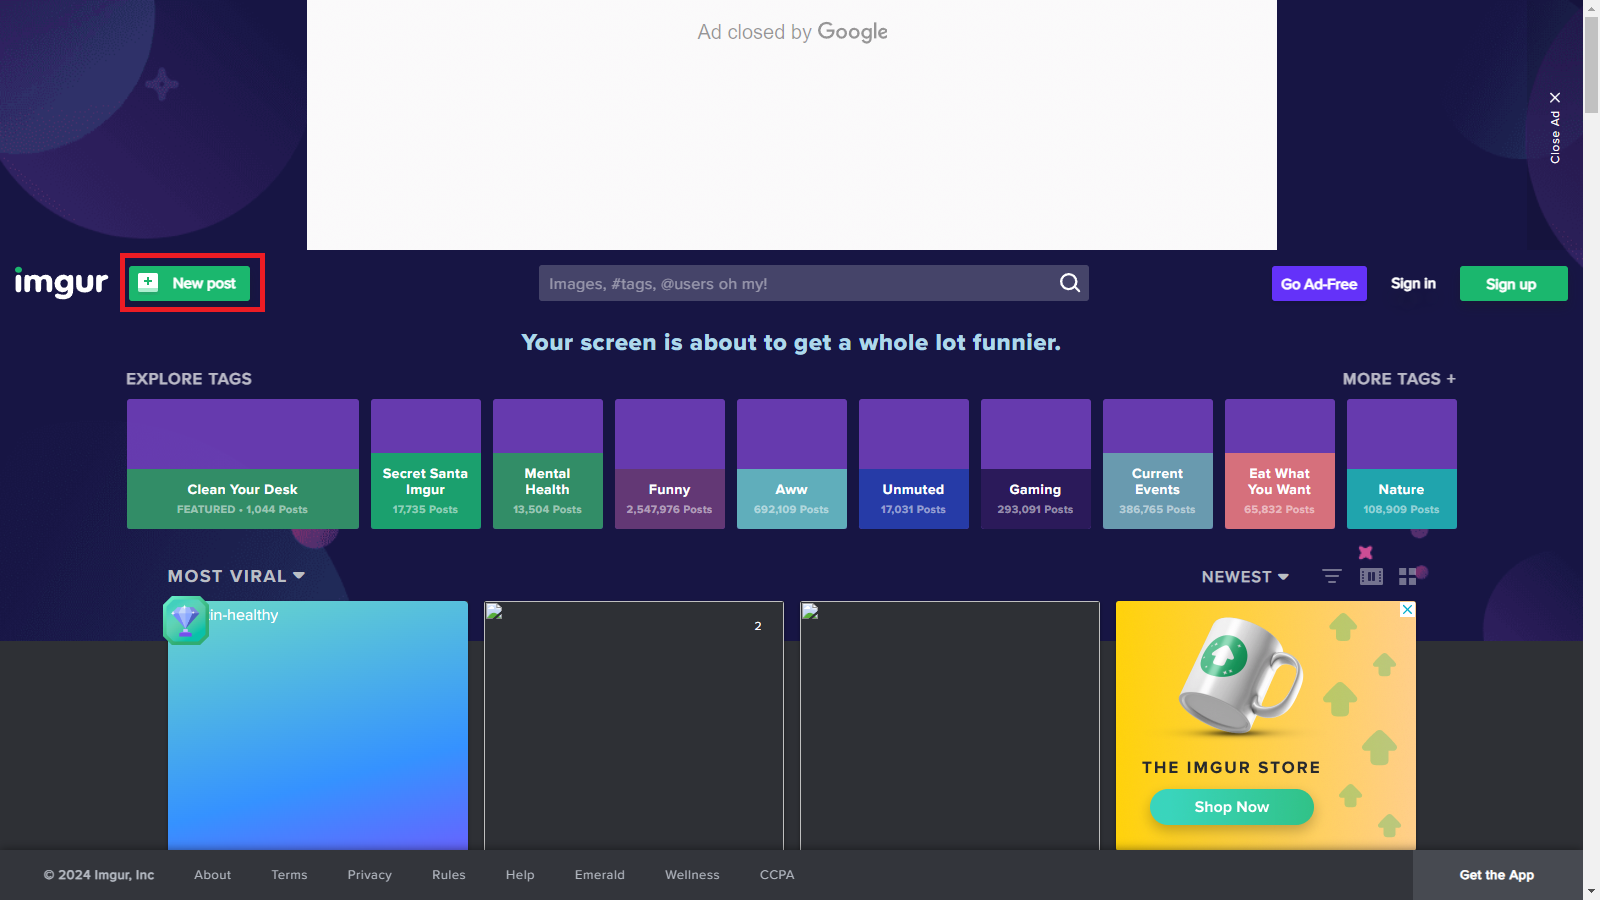Expand the NEWEST sort dropdown
The image size is (1600, 900).
(x=1245, y=577)
